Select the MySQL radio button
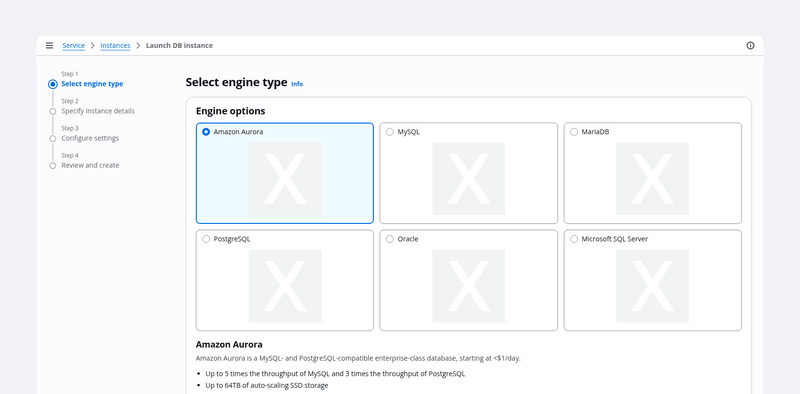 click(x=390, y=132)
